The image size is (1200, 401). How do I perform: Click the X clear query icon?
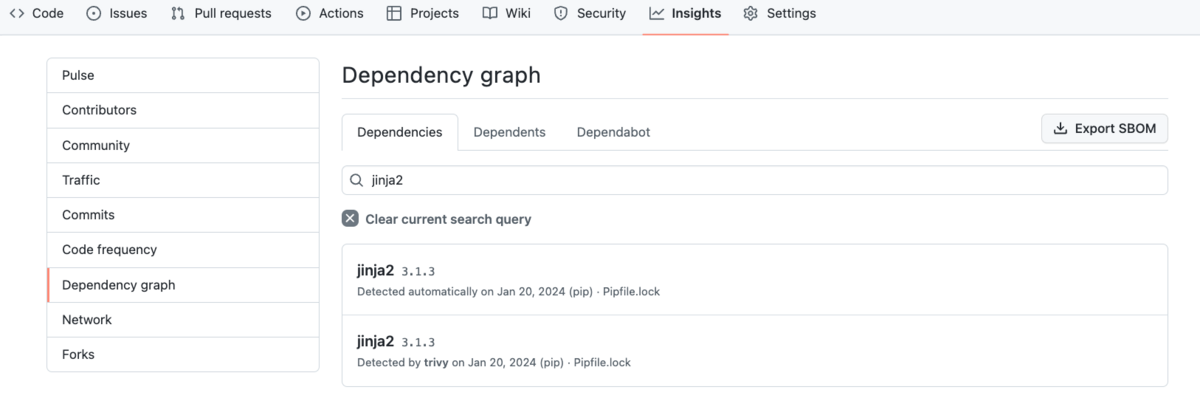[350, 219]
